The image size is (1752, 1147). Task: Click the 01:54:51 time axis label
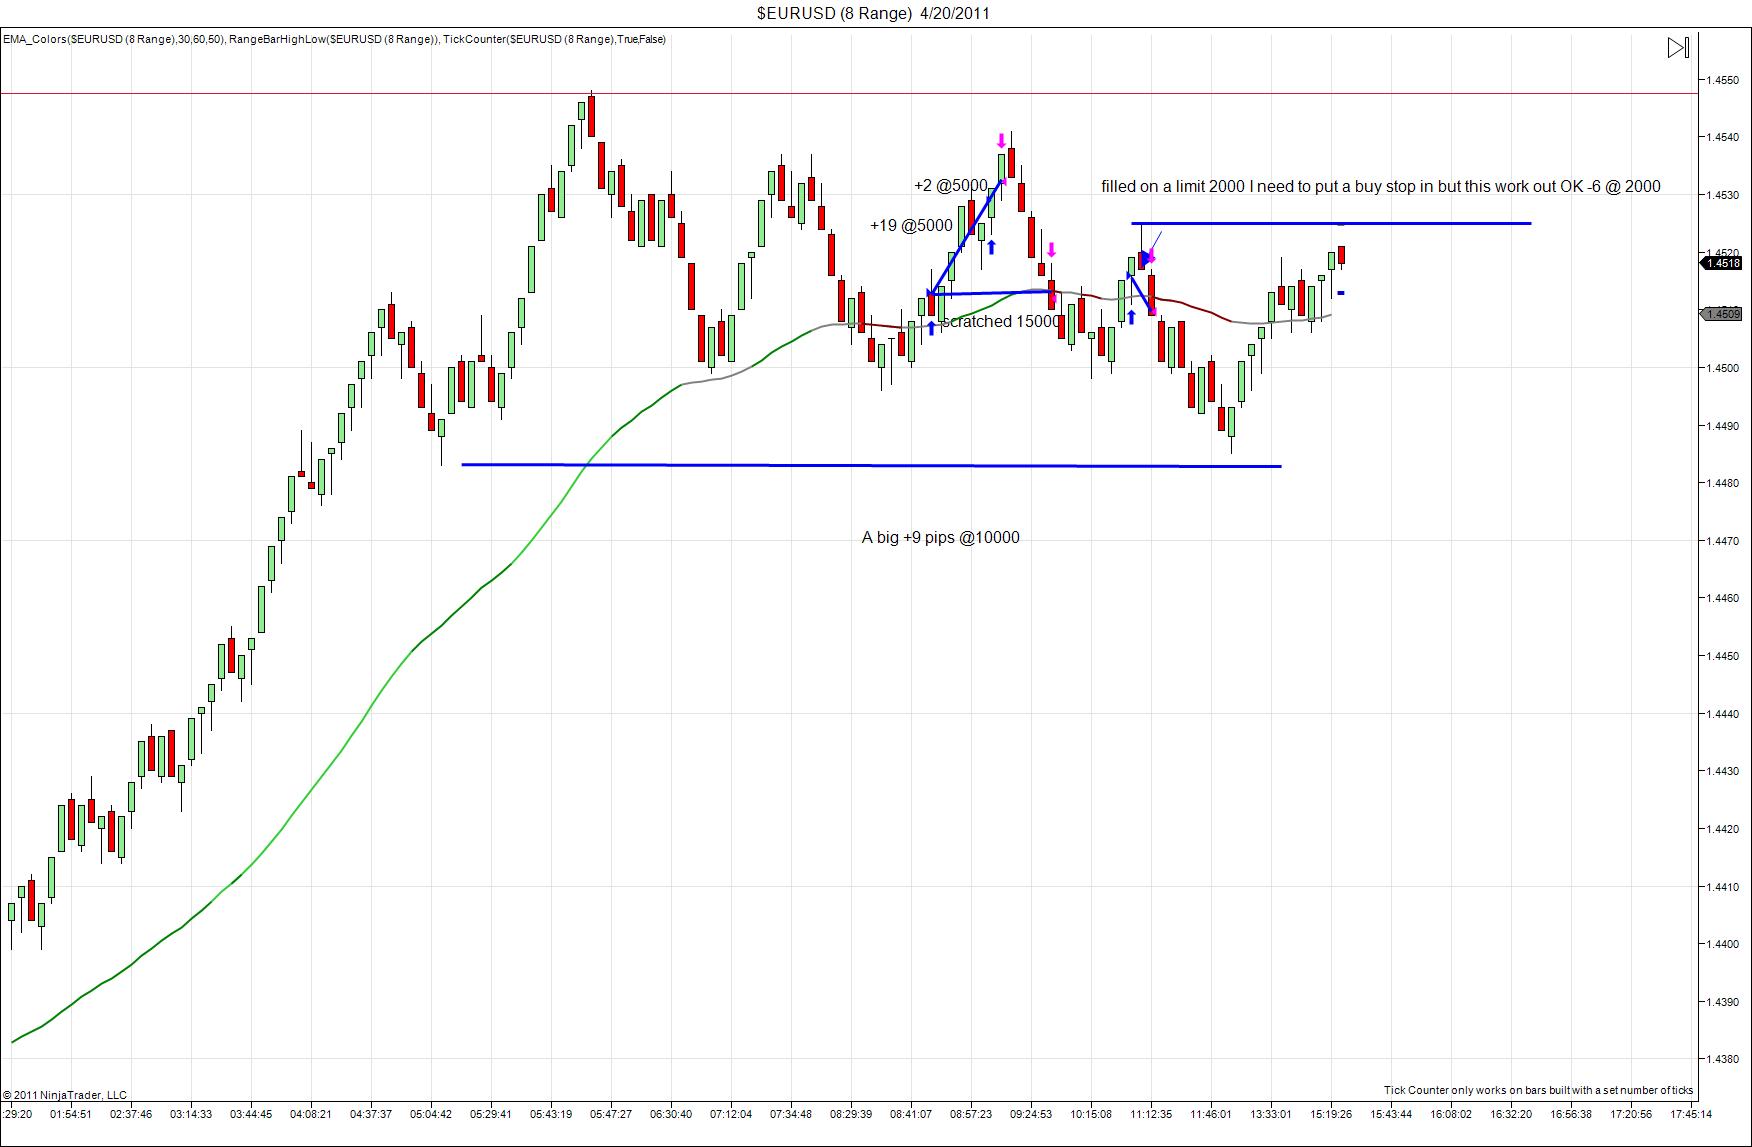click(x=71, y=1114)
